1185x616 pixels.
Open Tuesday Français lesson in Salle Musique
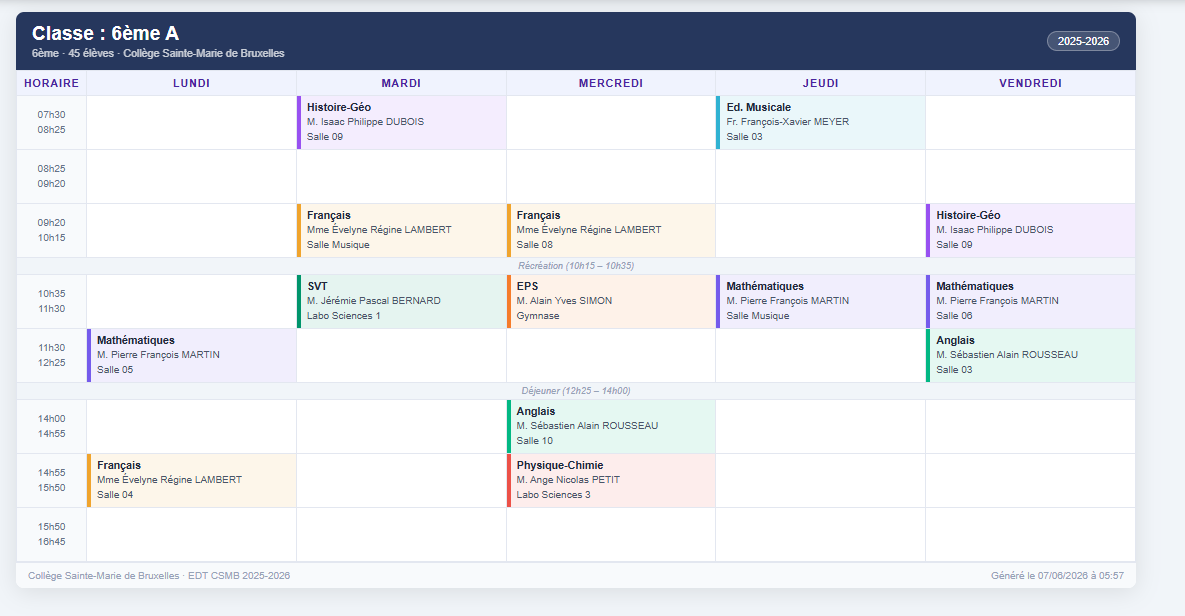[x=401, y=231]
